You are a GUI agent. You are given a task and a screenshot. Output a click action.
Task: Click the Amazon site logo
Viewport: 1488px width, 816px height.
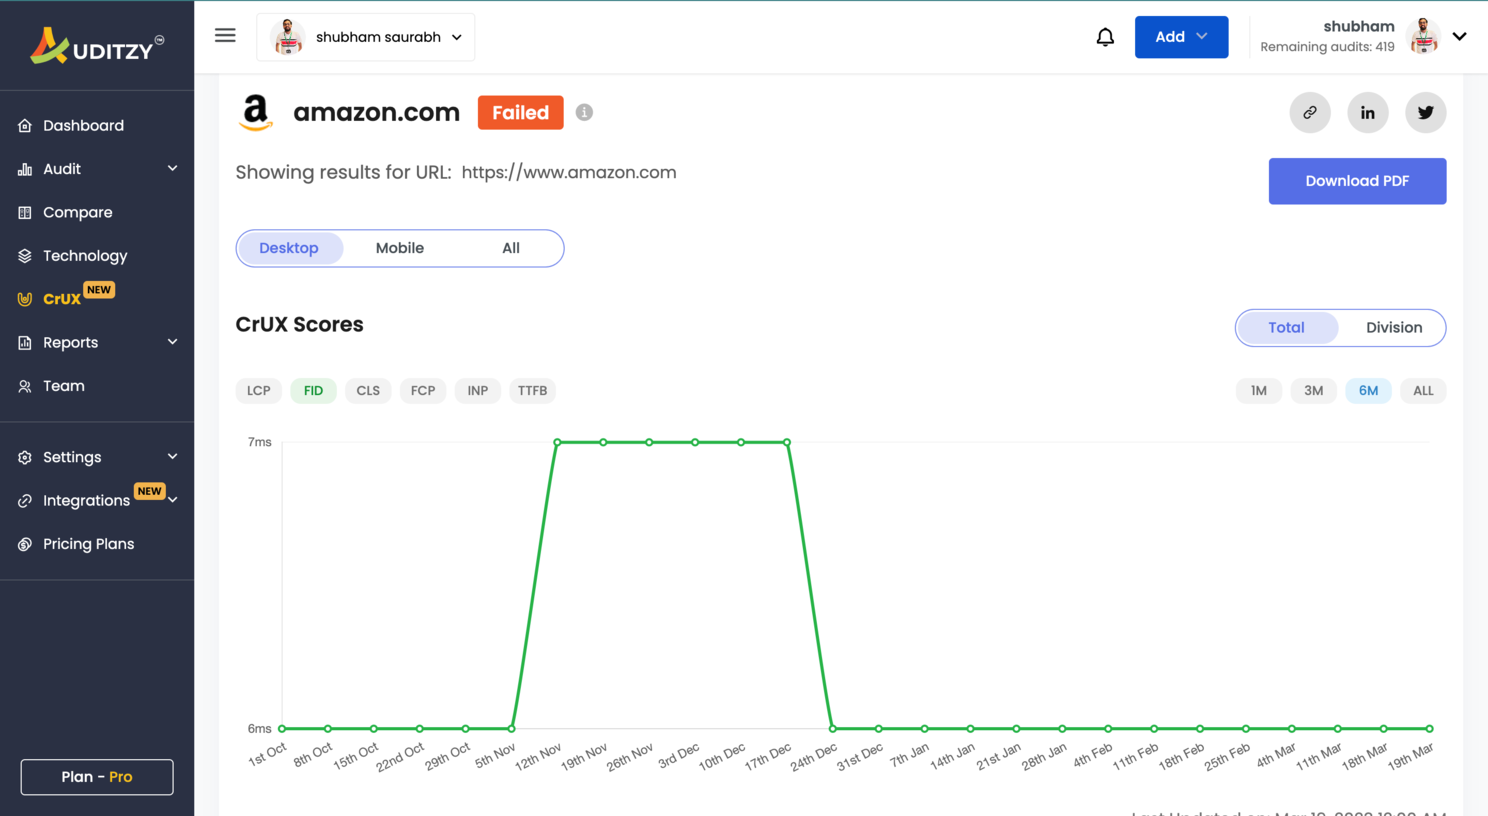pyautogui.click(x=257, y=113)
